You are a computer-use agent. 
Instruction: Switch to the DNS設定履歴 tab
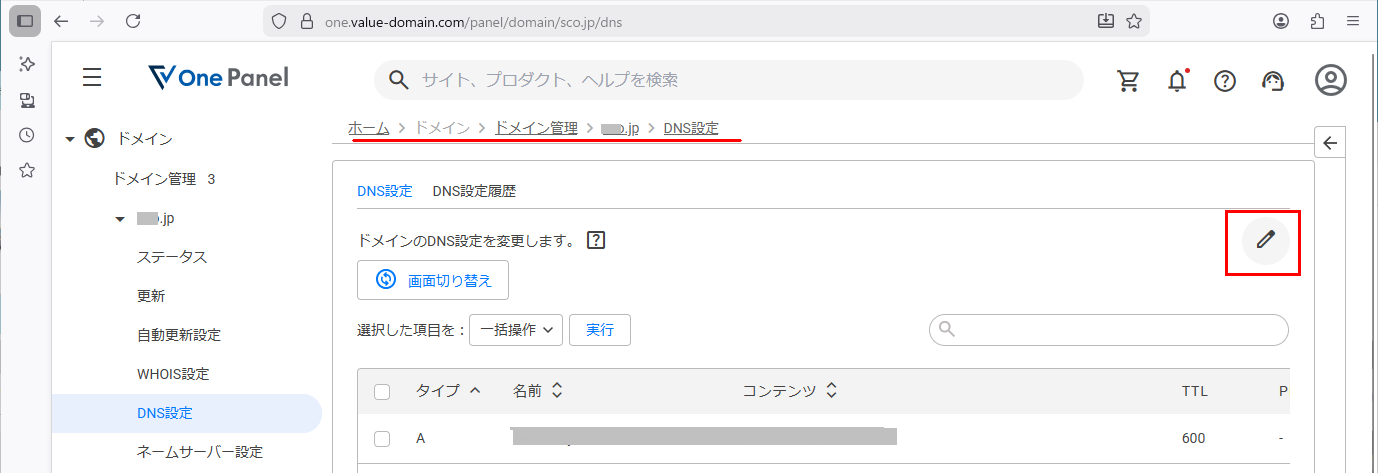tap(474, 191)
